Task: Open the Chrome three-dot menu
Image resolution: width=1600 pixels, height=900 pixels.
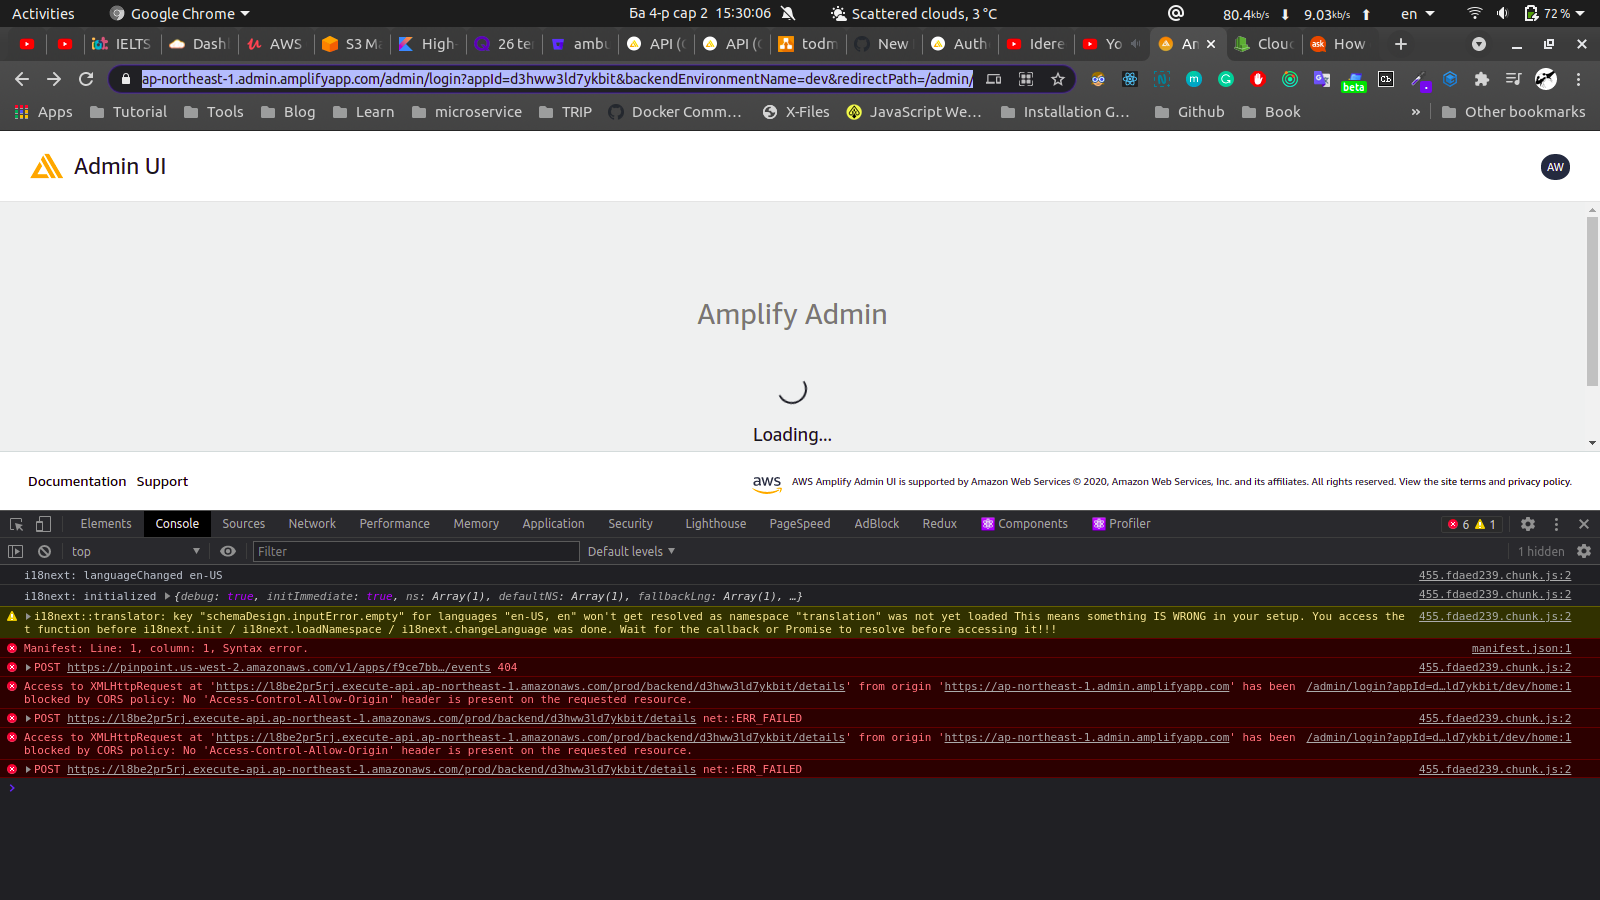Action: point(1579,79)
